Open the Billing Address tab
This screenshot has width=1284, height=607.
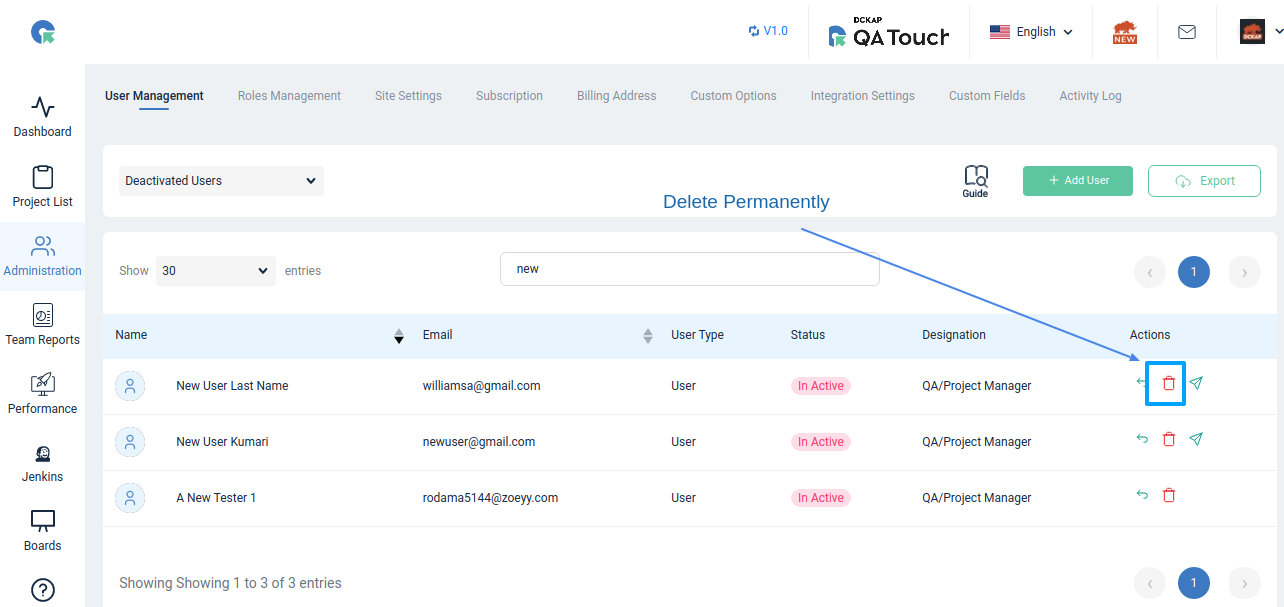[x=616, y=96]
